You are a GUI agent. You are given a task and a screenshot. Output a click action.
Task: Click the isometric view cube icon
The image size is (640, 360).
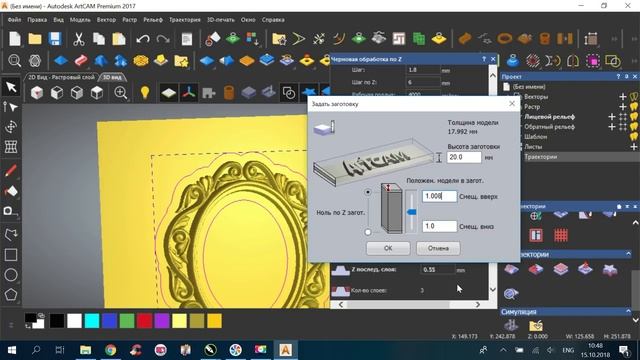tap(37, 93)
